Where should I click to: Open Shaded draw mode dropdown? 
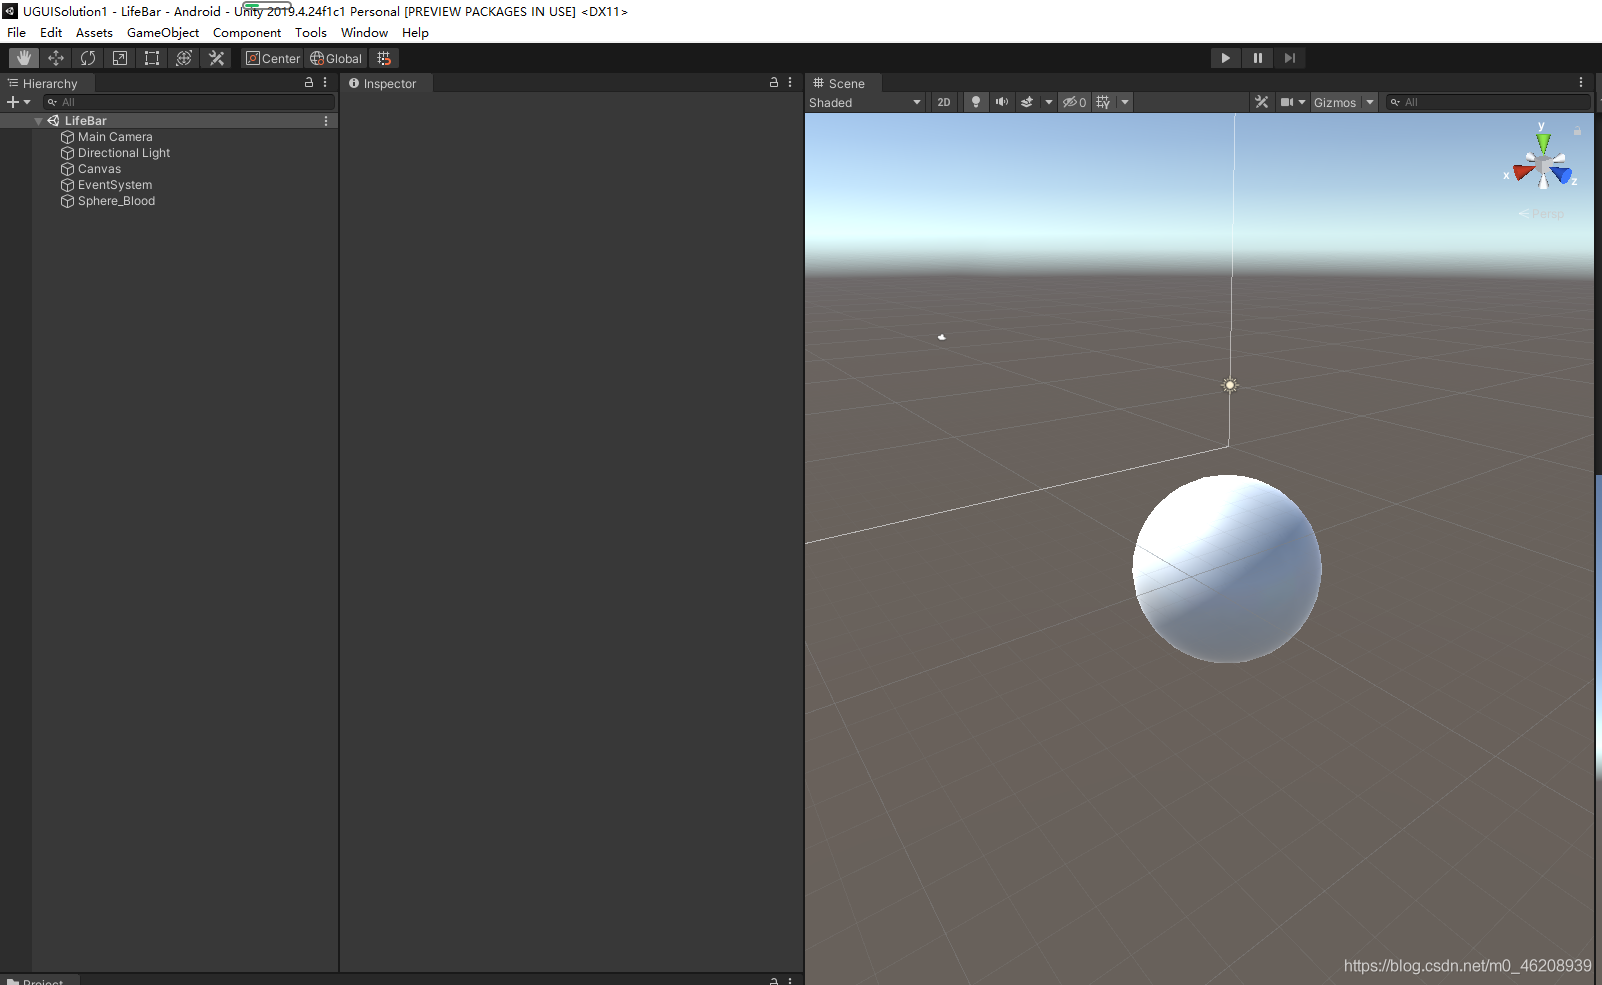pyautogui.click(x=865, y=102)
